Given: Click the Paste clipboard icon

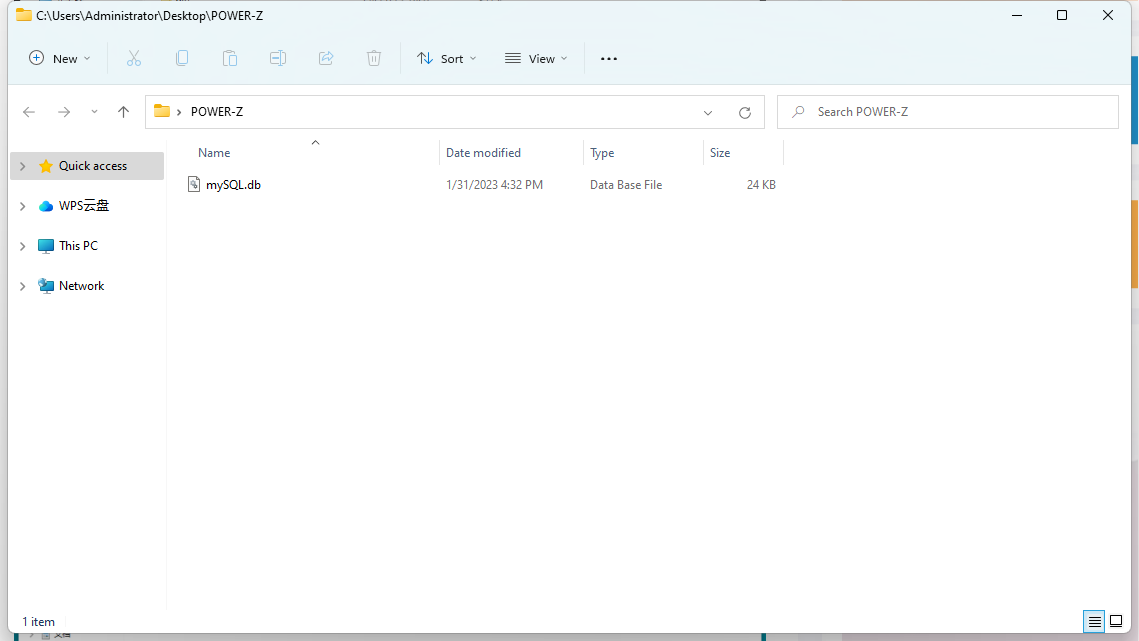Looking at the screenshot, I should point(230,59).
